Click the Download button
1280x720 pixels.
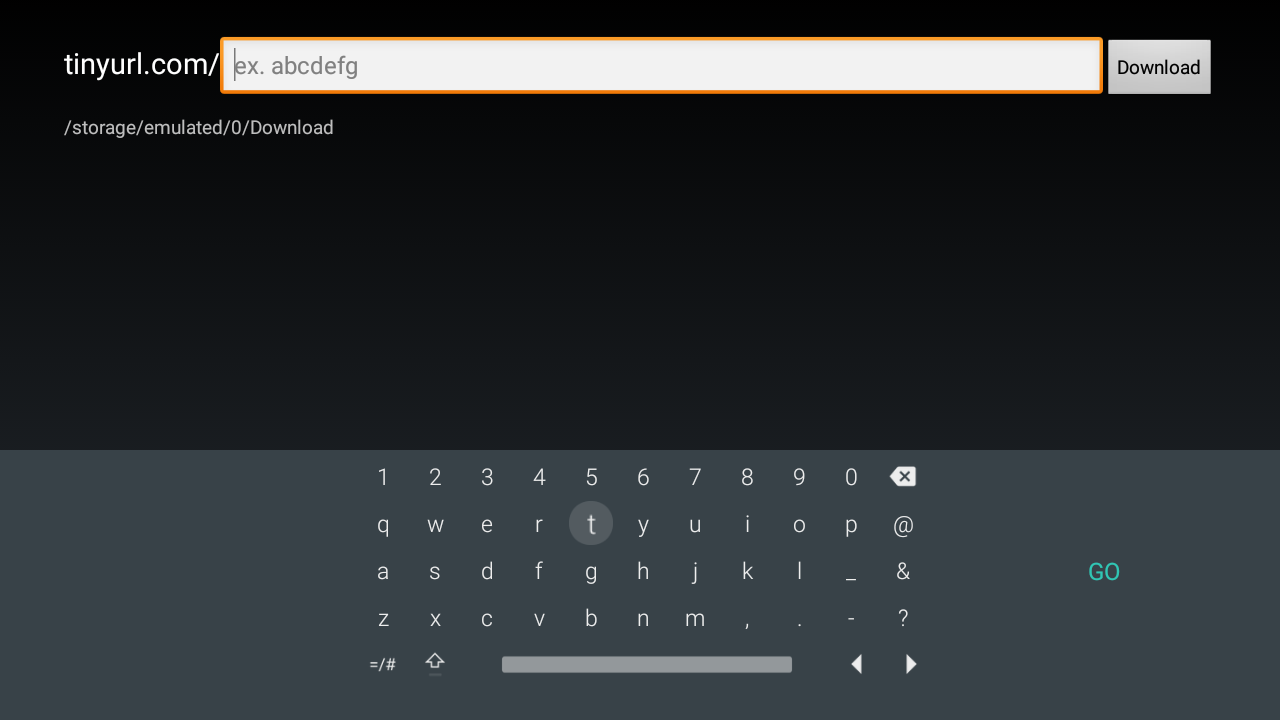(x=1159, y=67)
